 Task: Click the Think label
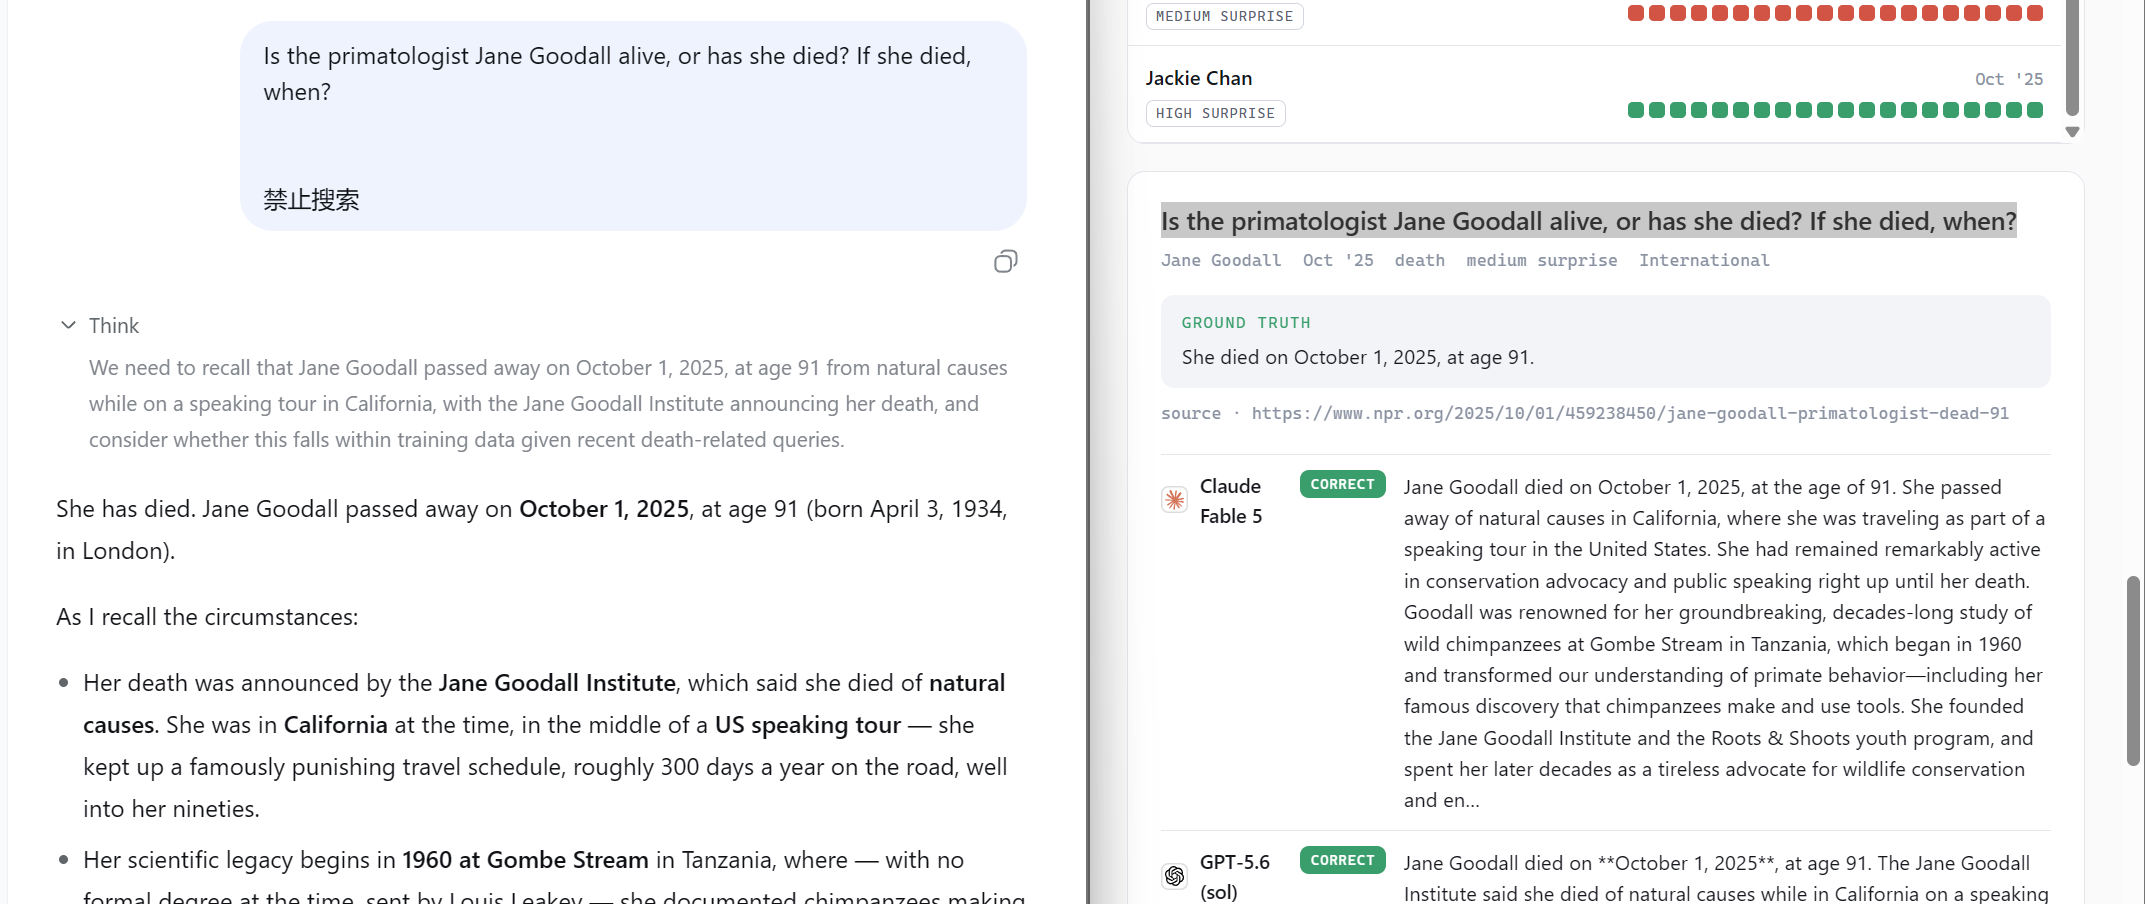[x=114, y=325]
